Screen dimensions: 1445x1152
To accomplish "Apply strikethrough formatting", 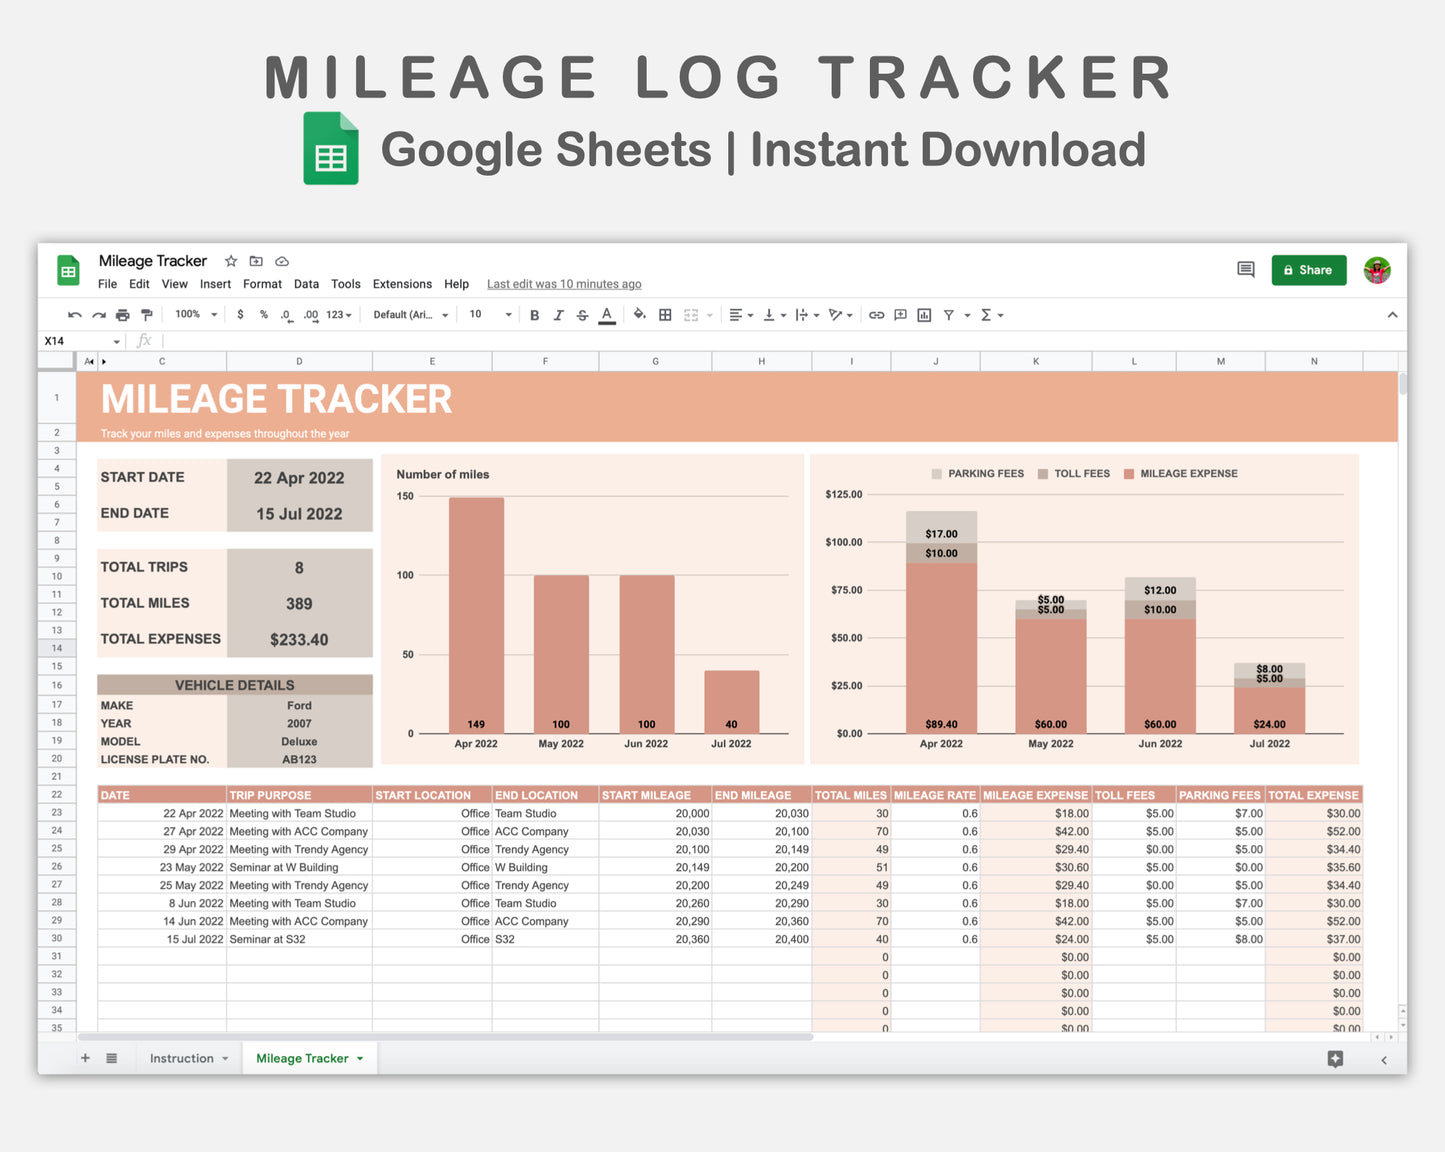I will pos(582,314).
